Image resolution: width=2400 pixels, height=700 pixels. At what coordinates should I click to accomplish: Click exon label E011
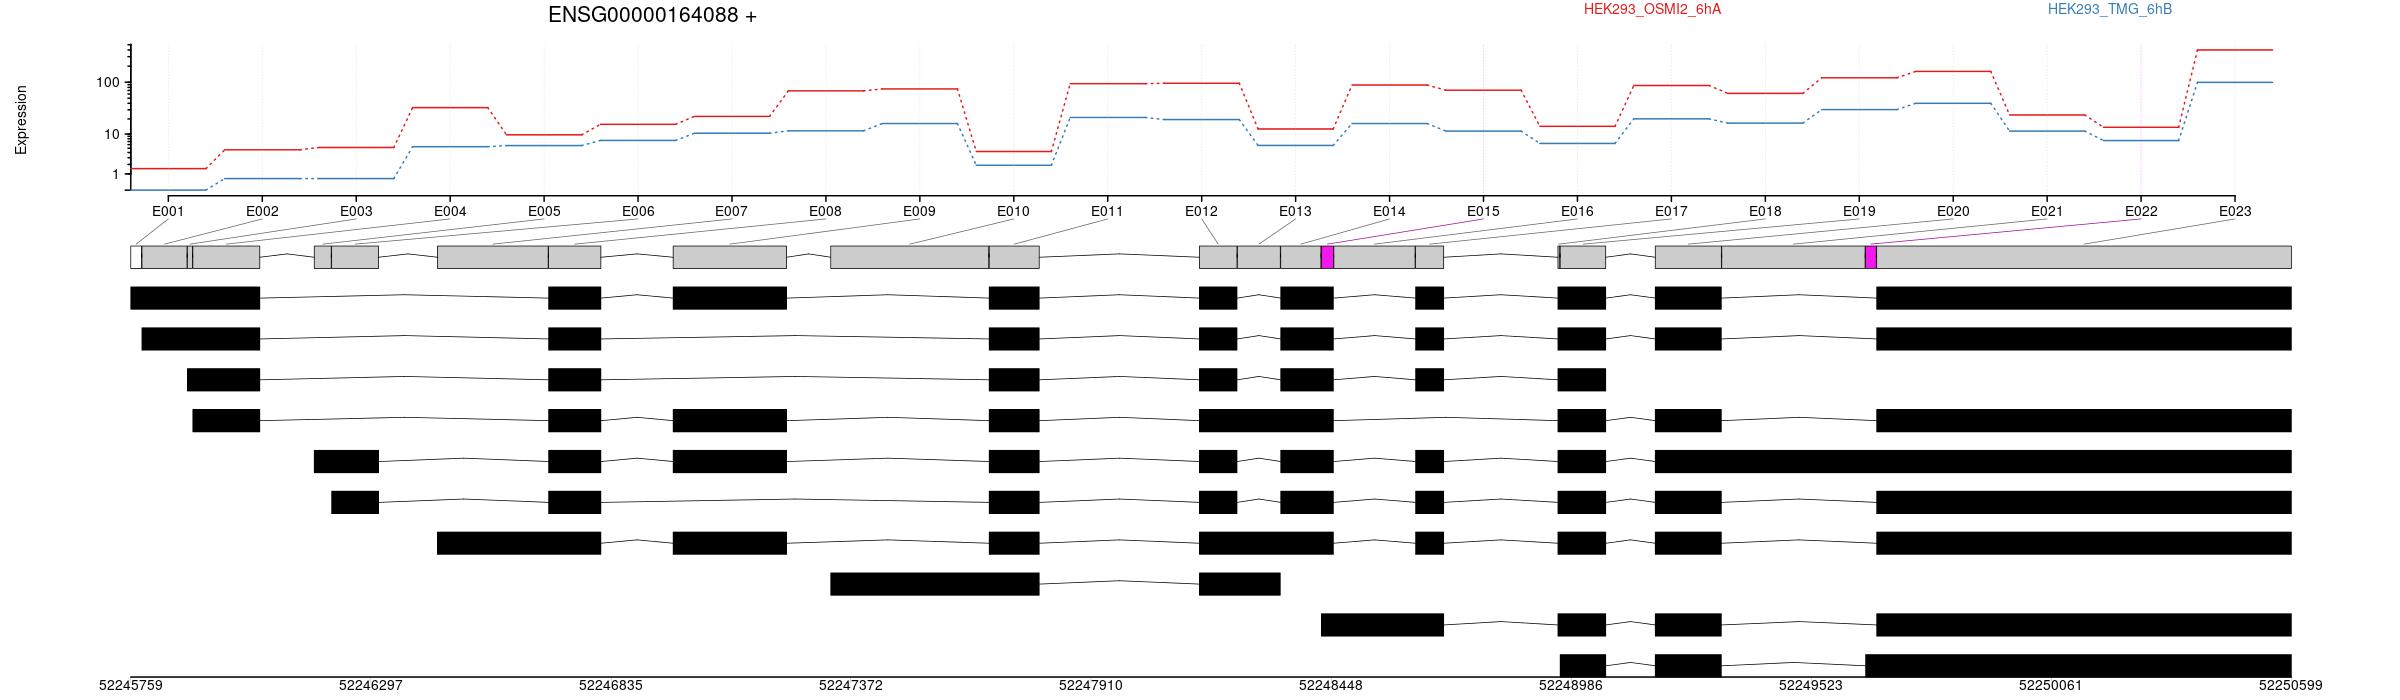(1107, 211)
